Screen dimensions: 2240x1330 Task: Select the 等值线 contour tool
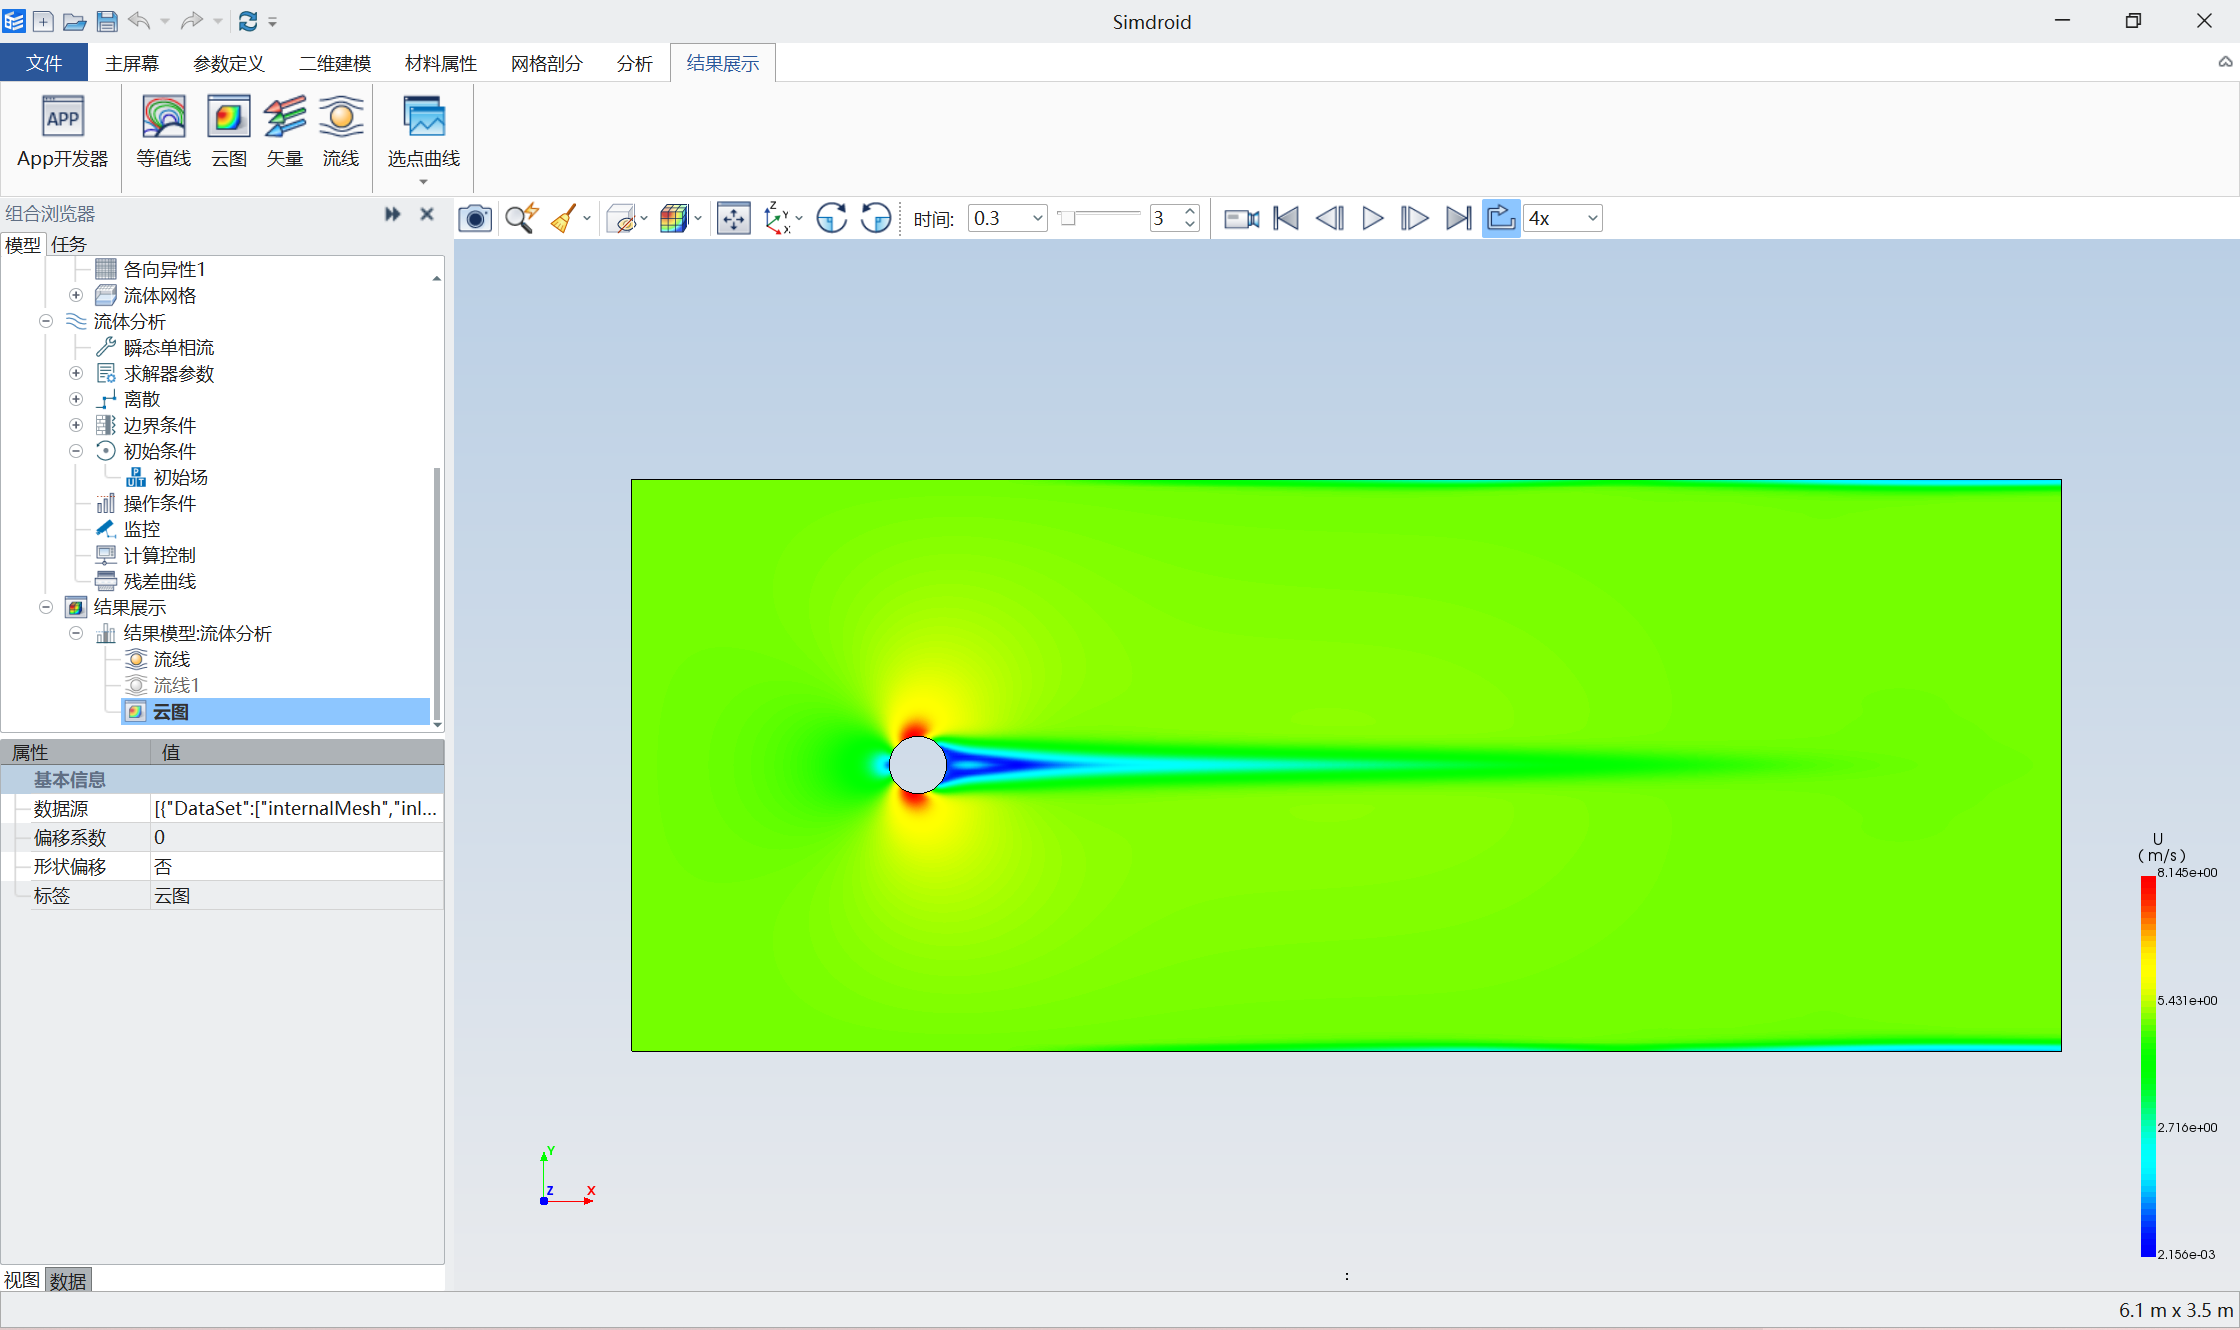[164, 133]
